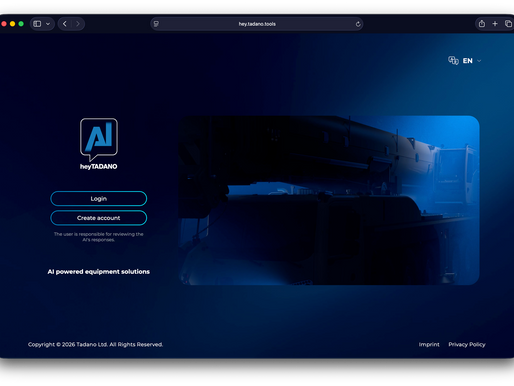This screenshot has width=514, height=386.
Task: Click the language translation icon
Action: tap(453, 60)
